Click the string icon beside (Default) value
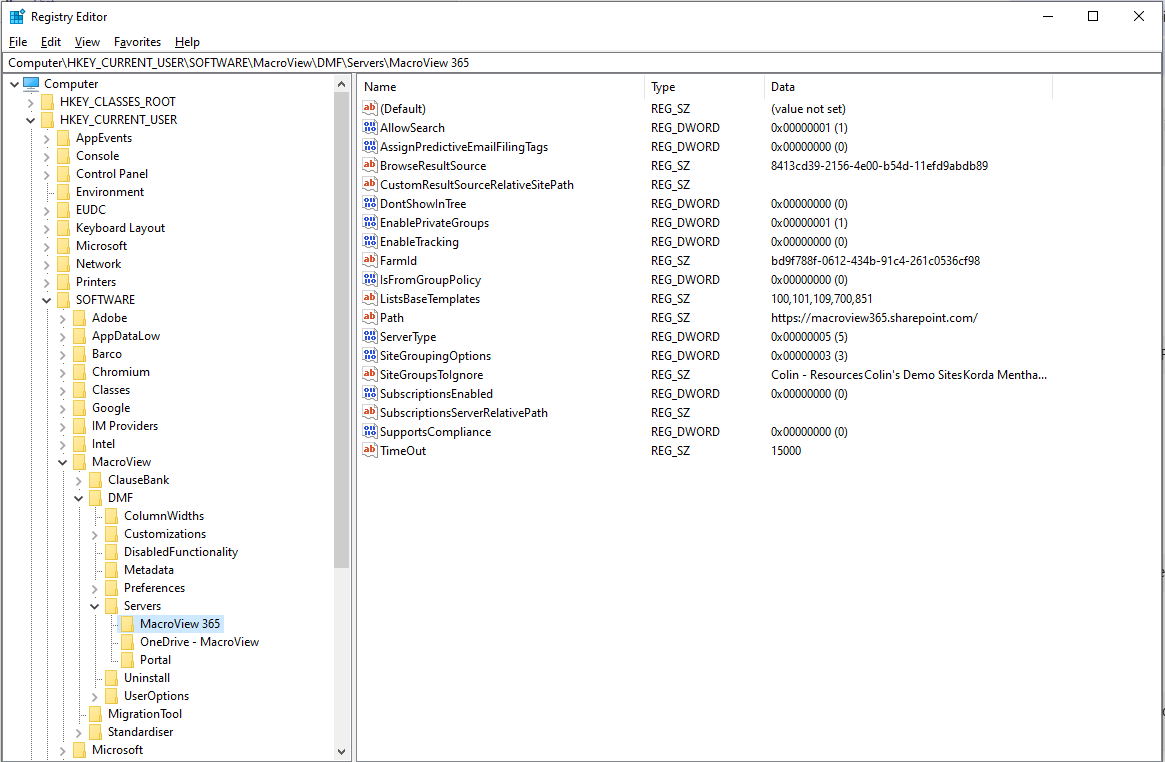This screenshot has height=762, width=1165. tap(370, 108)
